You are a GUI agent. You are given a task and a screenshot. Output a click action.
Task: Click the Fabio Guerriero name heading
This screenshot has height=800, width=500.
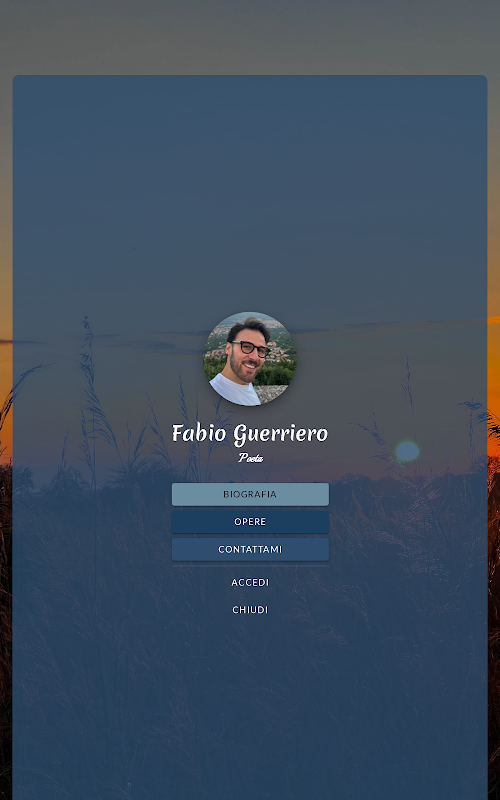[250, 434]
